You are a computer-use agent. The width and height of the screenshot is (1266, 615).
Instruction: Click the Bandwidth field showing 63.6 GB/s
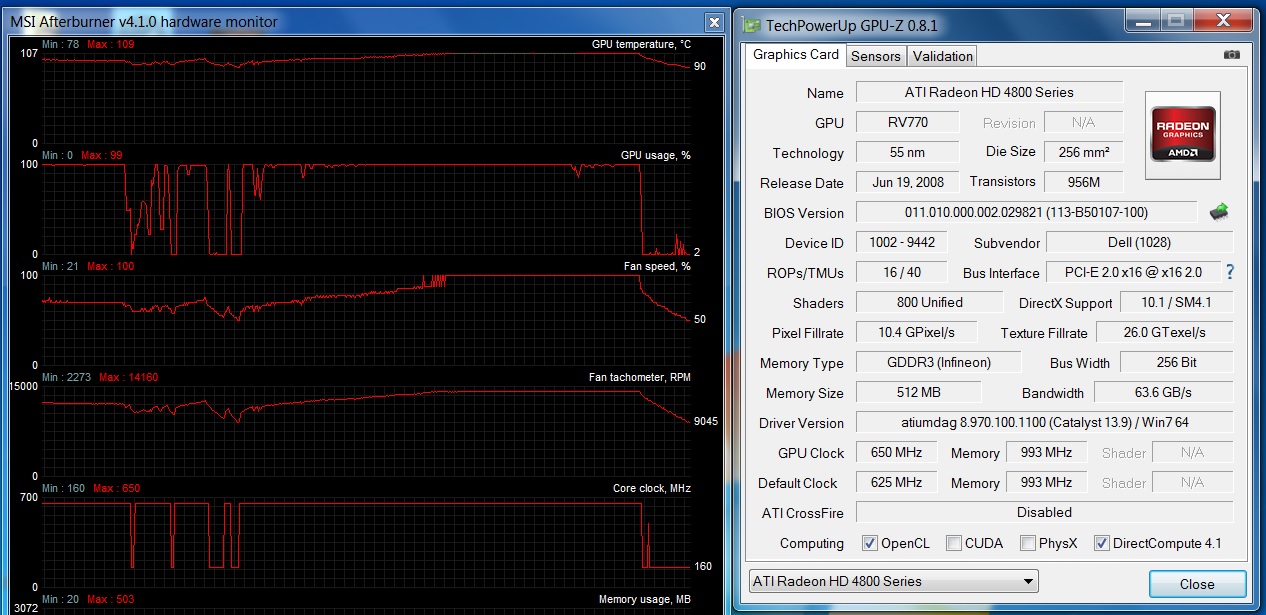[1164, 392]
